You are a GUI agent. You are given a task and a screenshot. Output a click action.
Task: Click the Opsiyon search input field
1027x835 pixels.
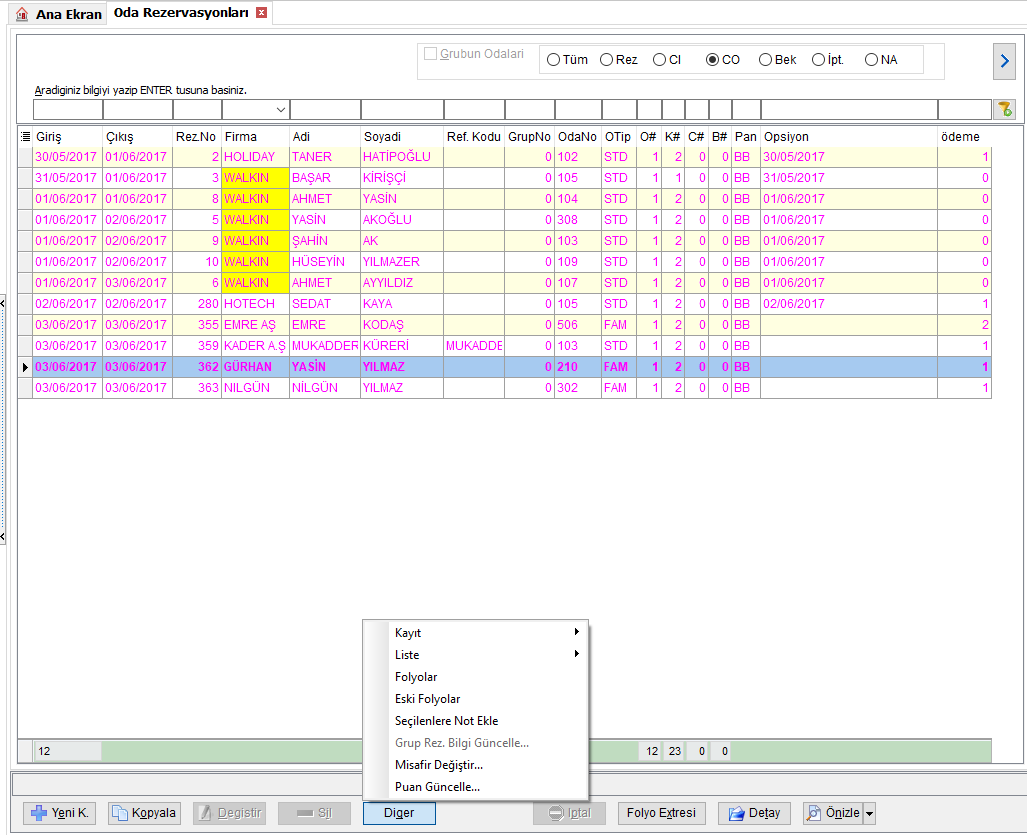point(849,109)
